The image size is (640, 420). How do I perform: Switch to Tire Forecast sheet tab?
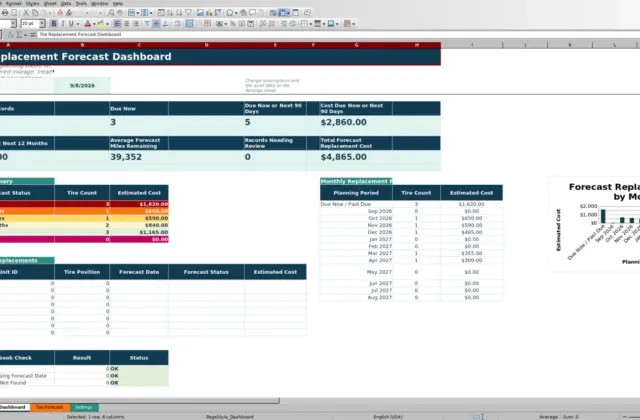[x=49, y=407]
